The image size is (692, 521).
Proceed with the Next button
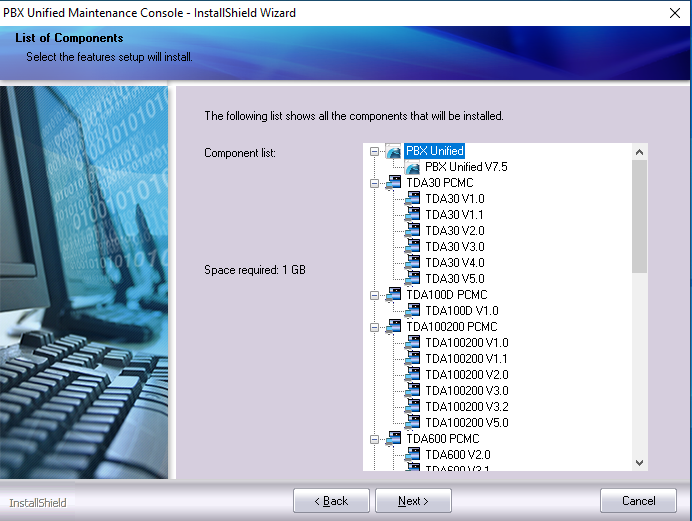(413, 501)
